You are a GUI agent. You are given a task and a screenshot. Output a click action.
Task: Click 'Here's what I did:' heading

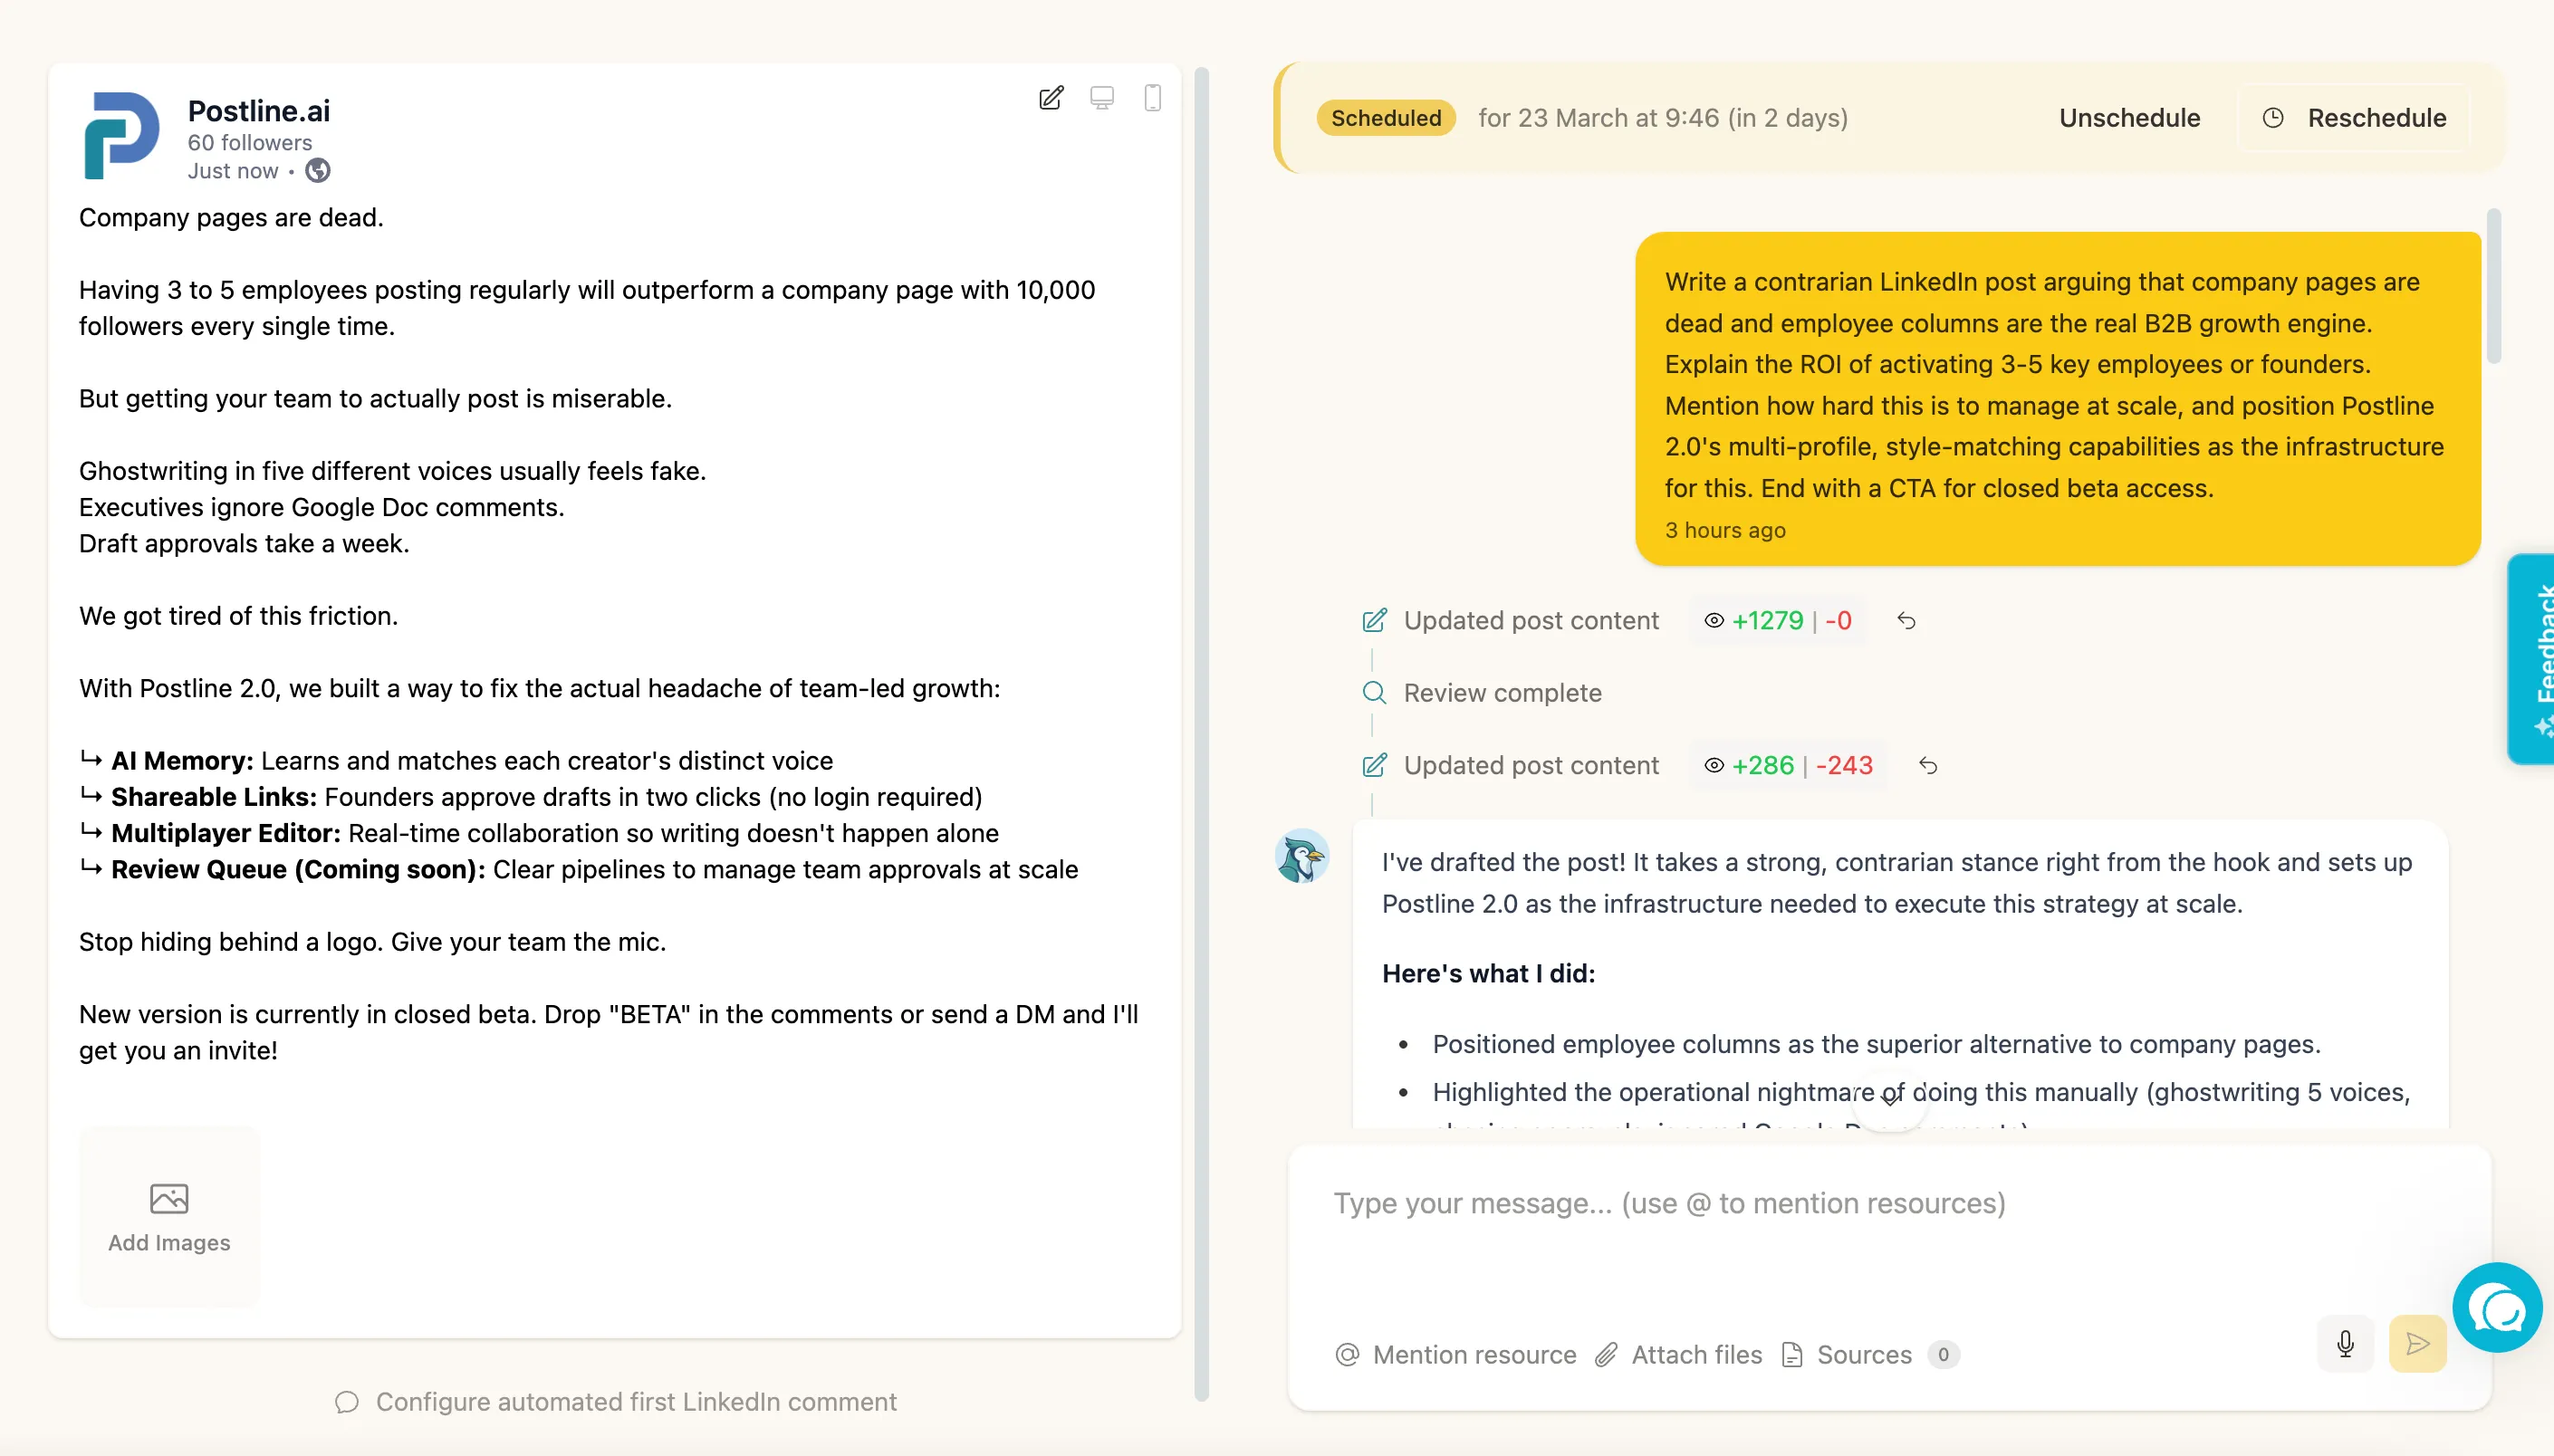coord(1488,974)
